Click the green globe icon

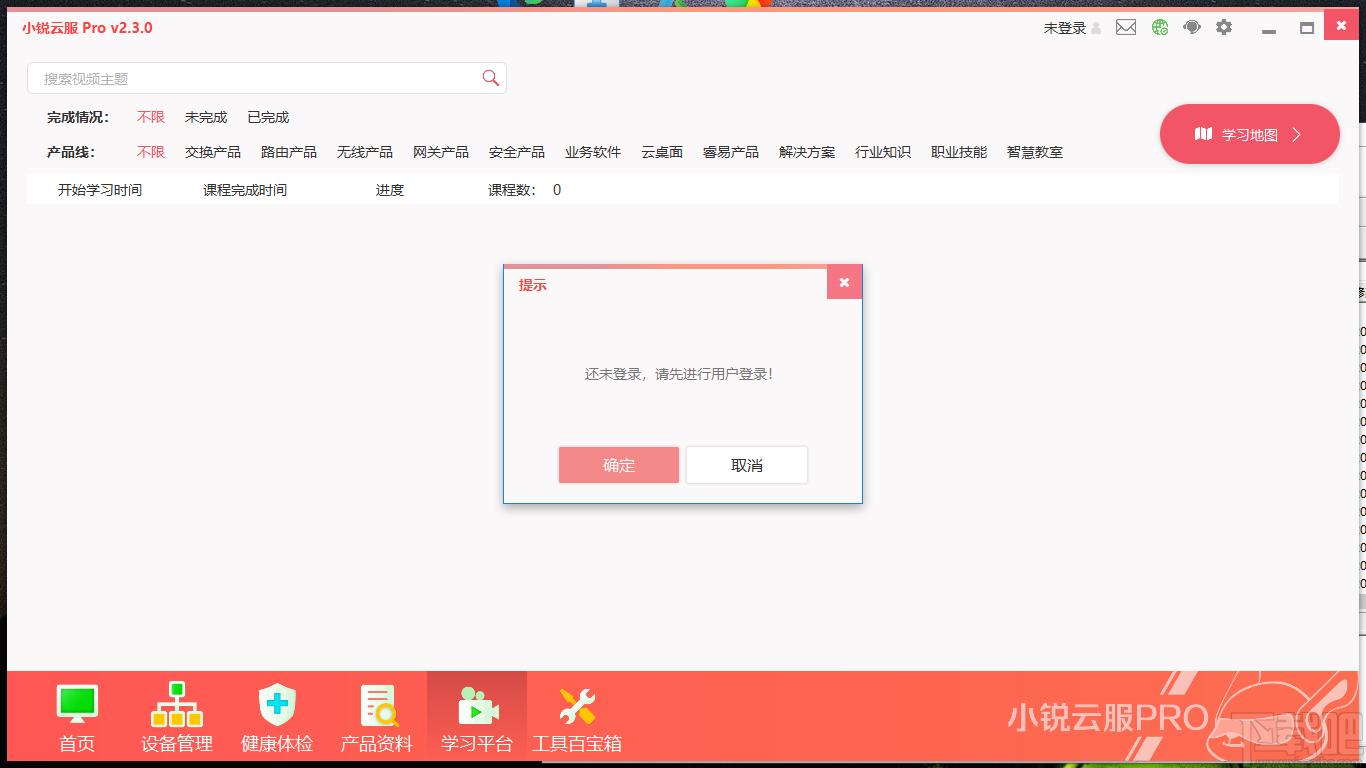pyautogui.click(x=1160, y=28)
